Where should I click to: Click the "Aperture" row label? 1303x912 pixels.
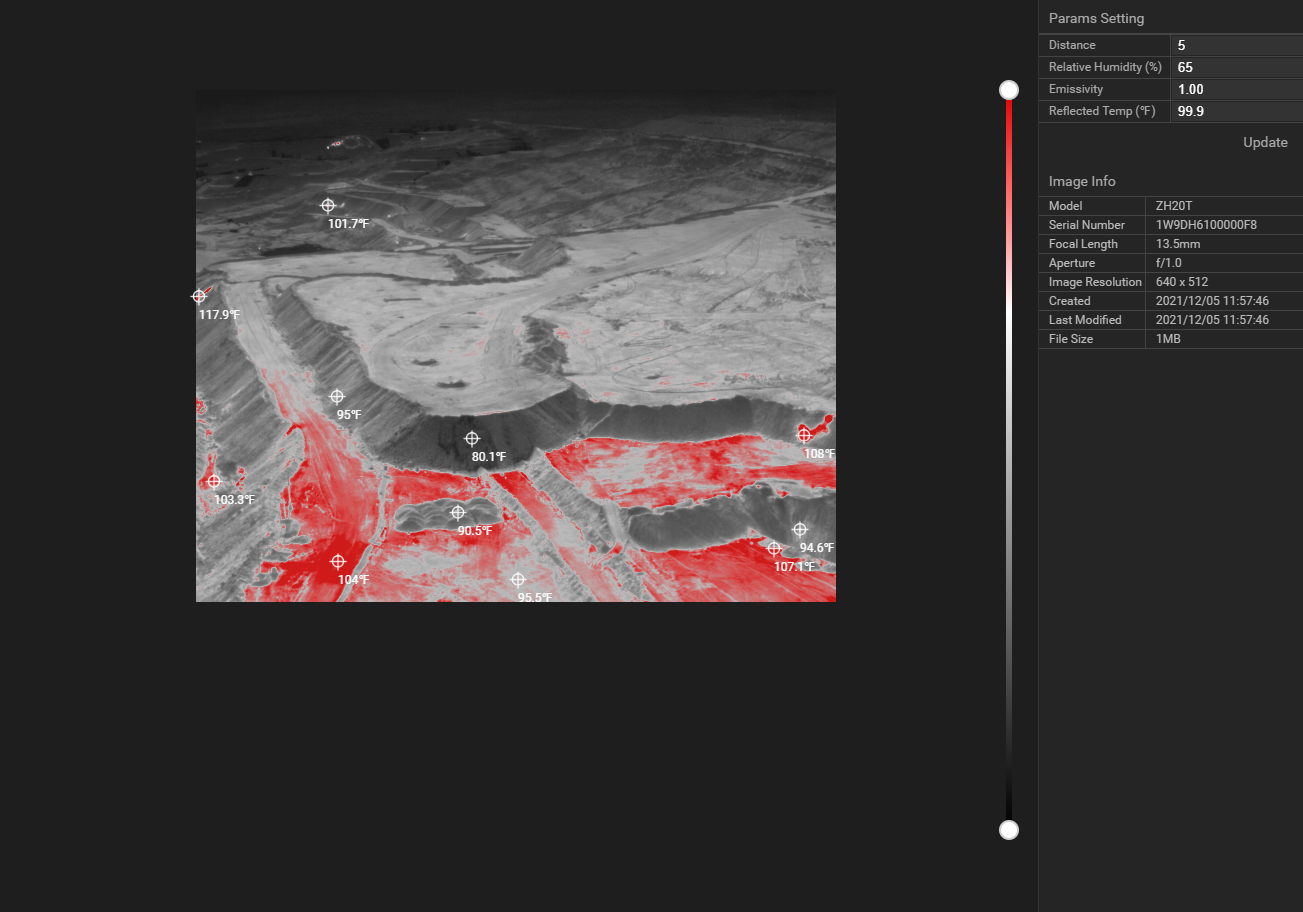(1072, 263)
